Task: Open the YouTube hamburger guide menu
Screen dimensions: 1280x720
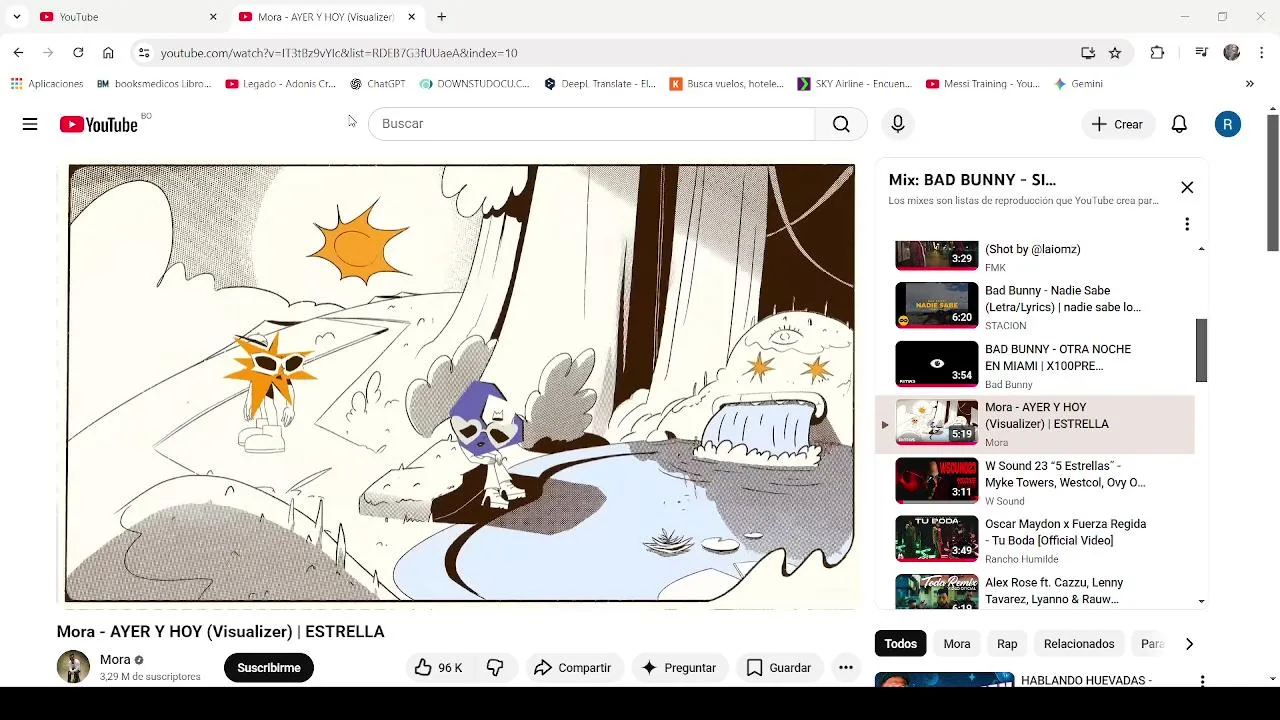Action: pos(30,124)
